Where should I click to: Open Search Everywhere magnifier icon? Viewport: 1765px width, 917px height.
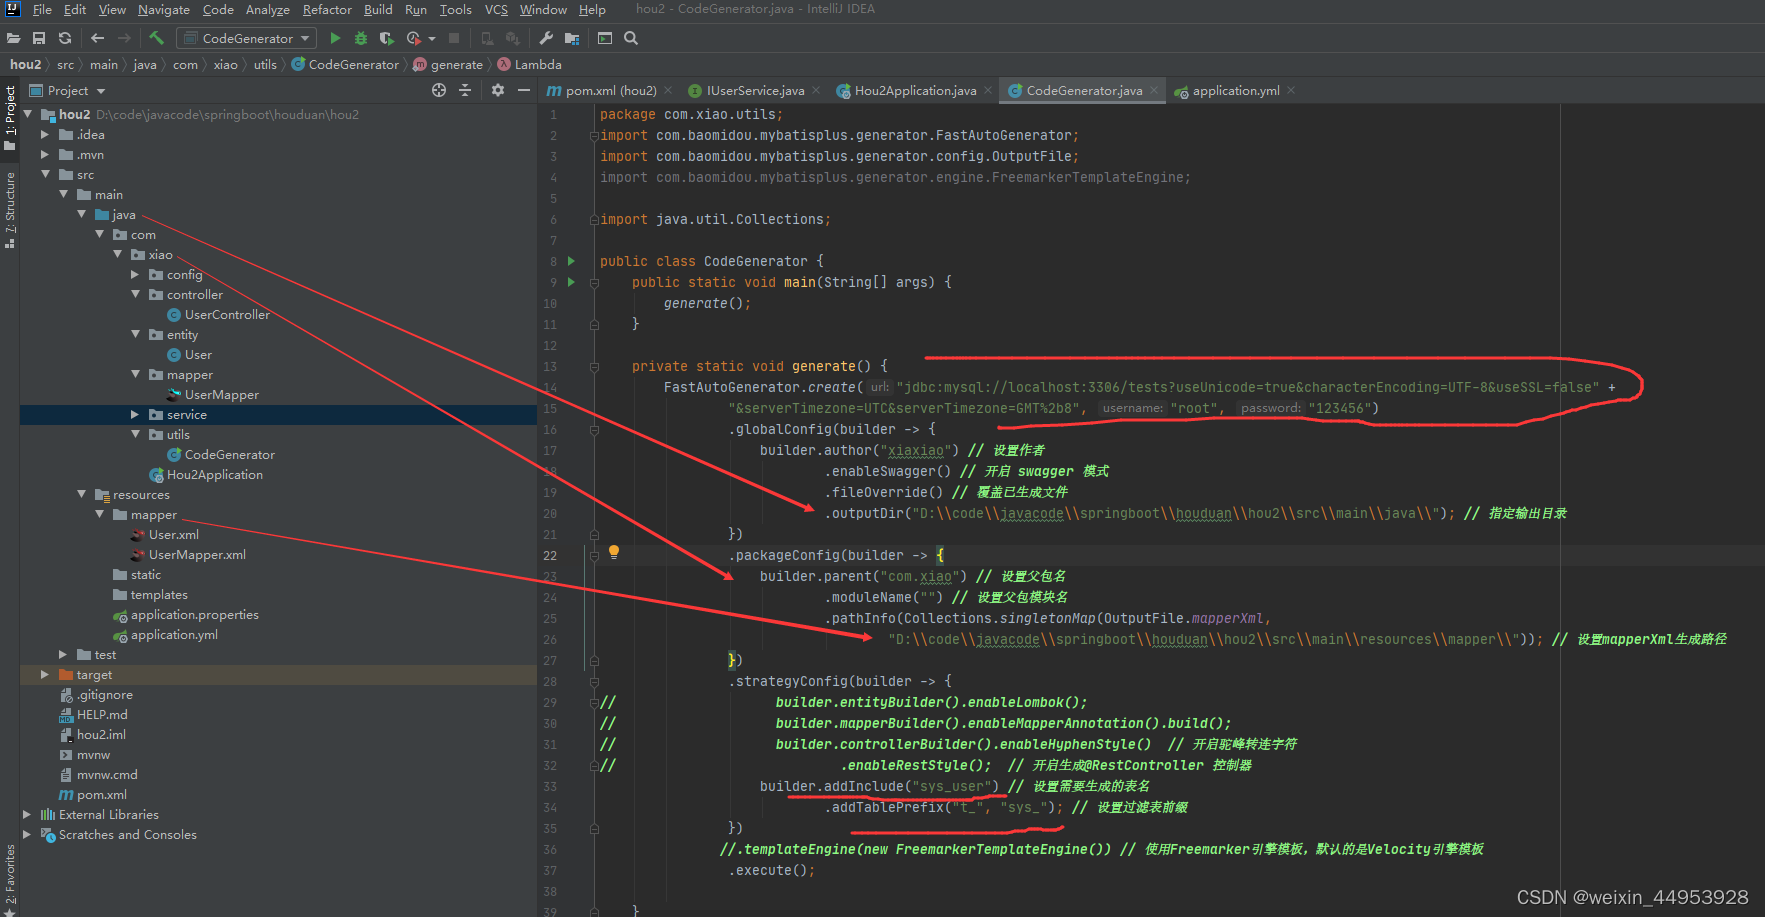point(631,38)
